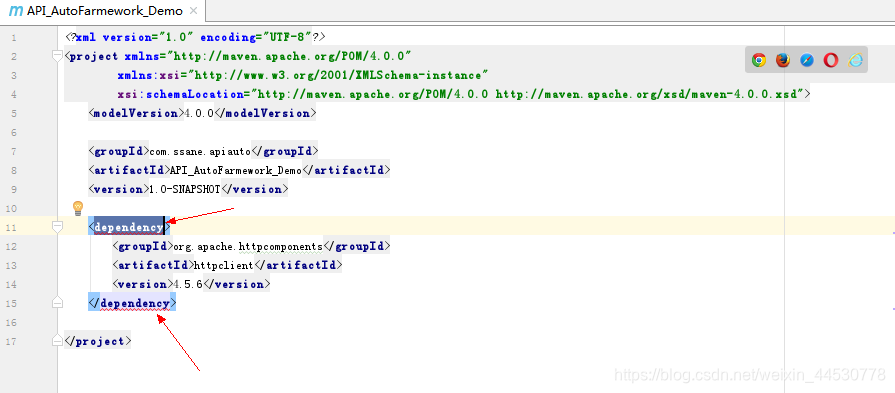Click the Maven icon on the editor tab

[x=17, y=11]
